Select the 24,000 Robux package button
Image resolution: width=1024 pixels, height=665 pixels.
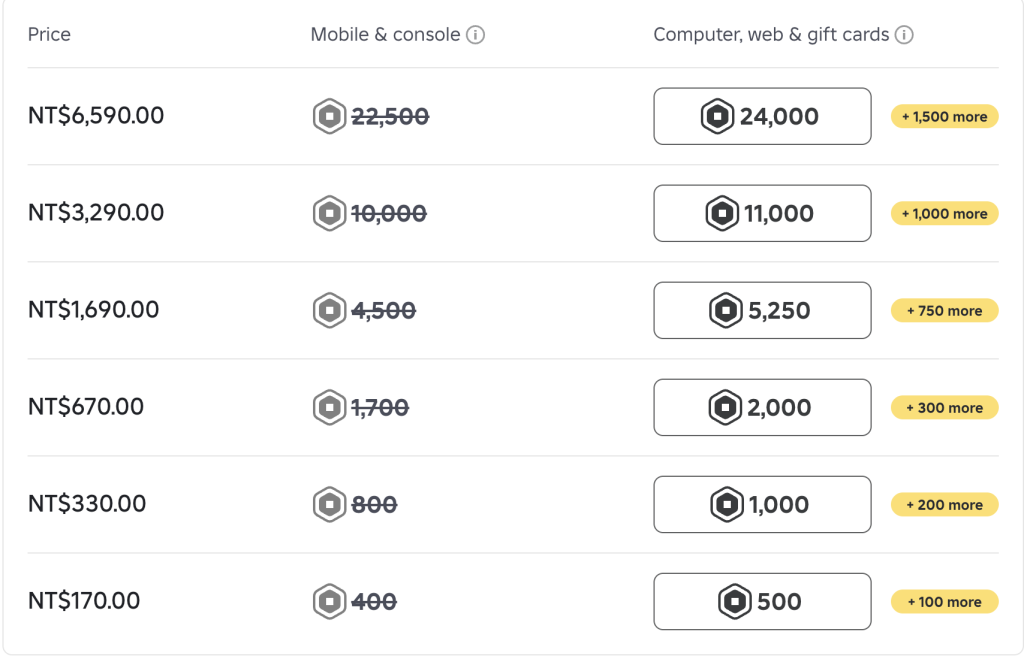point(762,116)
